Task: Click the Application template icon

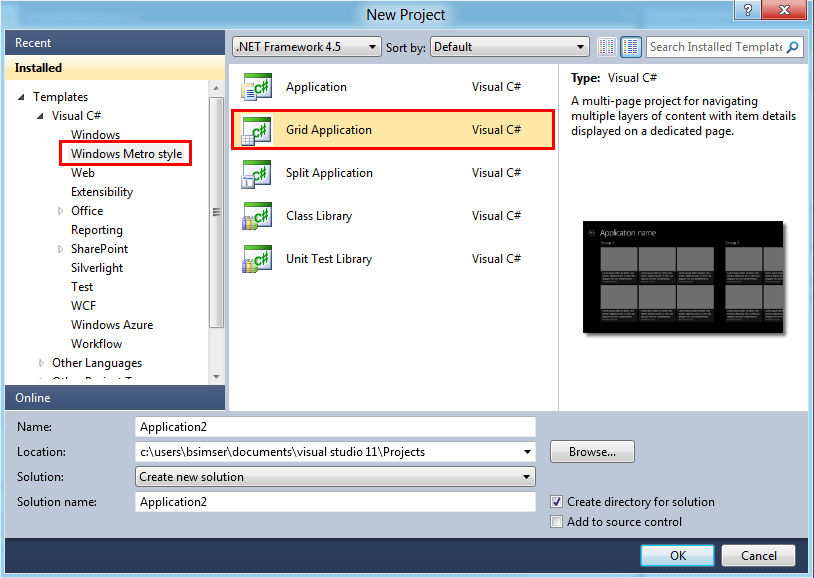Action: (256, 87)
